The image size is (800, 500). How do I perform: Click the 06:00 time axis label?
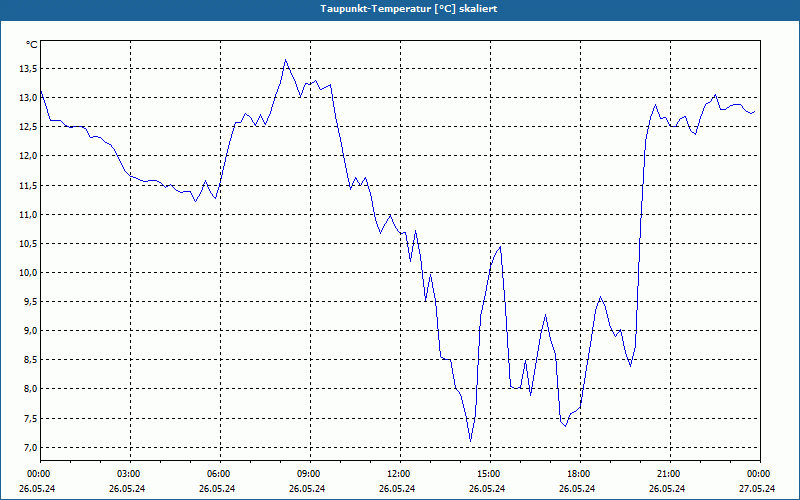point(220,474)
